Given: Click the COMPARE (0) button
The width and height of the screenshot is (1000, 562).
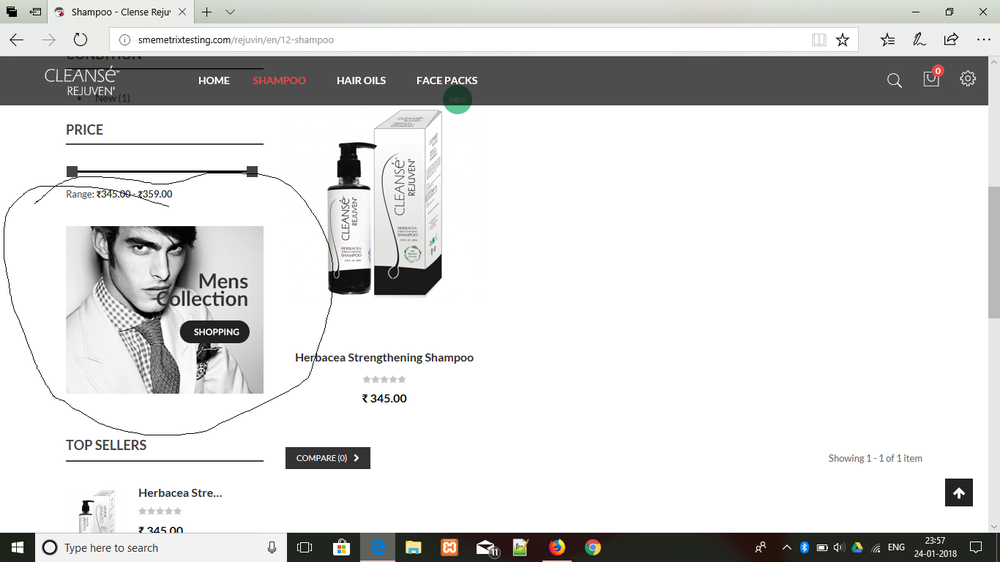Looking at the screenshot, I should [328, 458].
